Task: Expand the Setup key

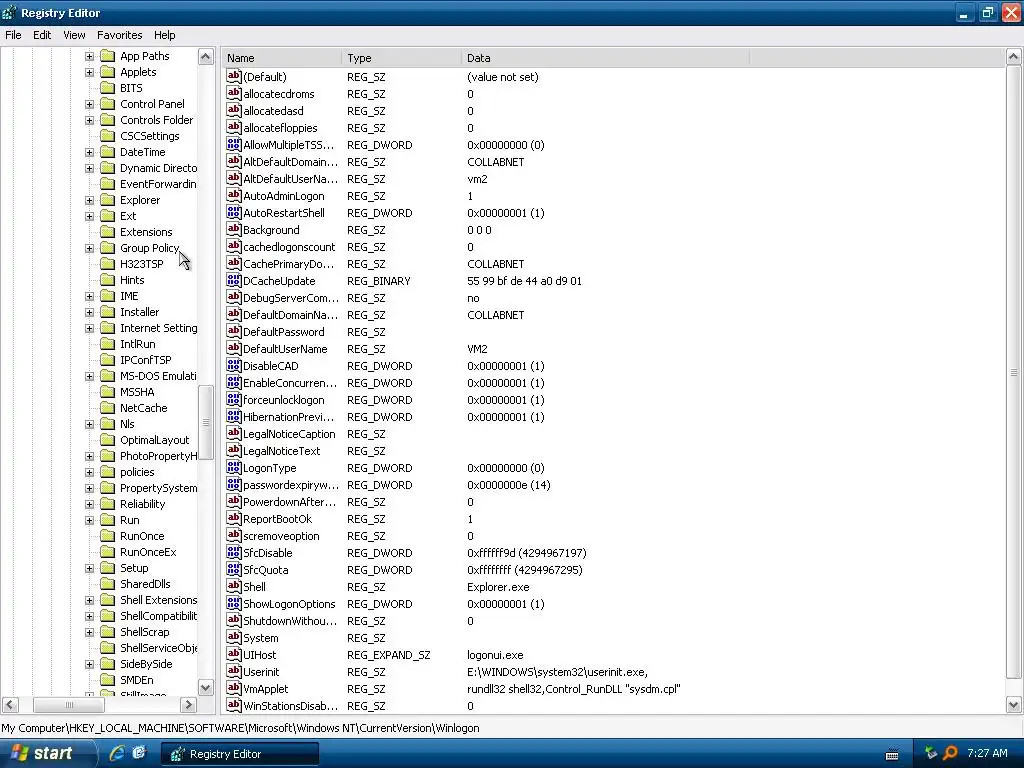Action: [x=89, y=568]
